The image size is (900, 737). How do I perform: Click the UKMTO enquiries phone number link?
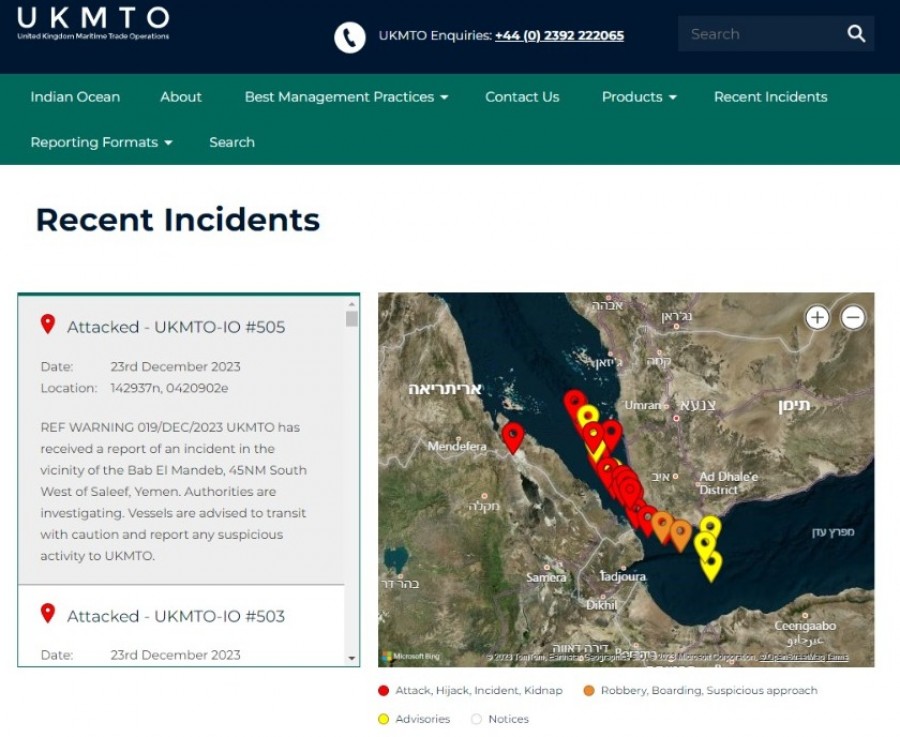pyautogui.click(x=559, y=36)
